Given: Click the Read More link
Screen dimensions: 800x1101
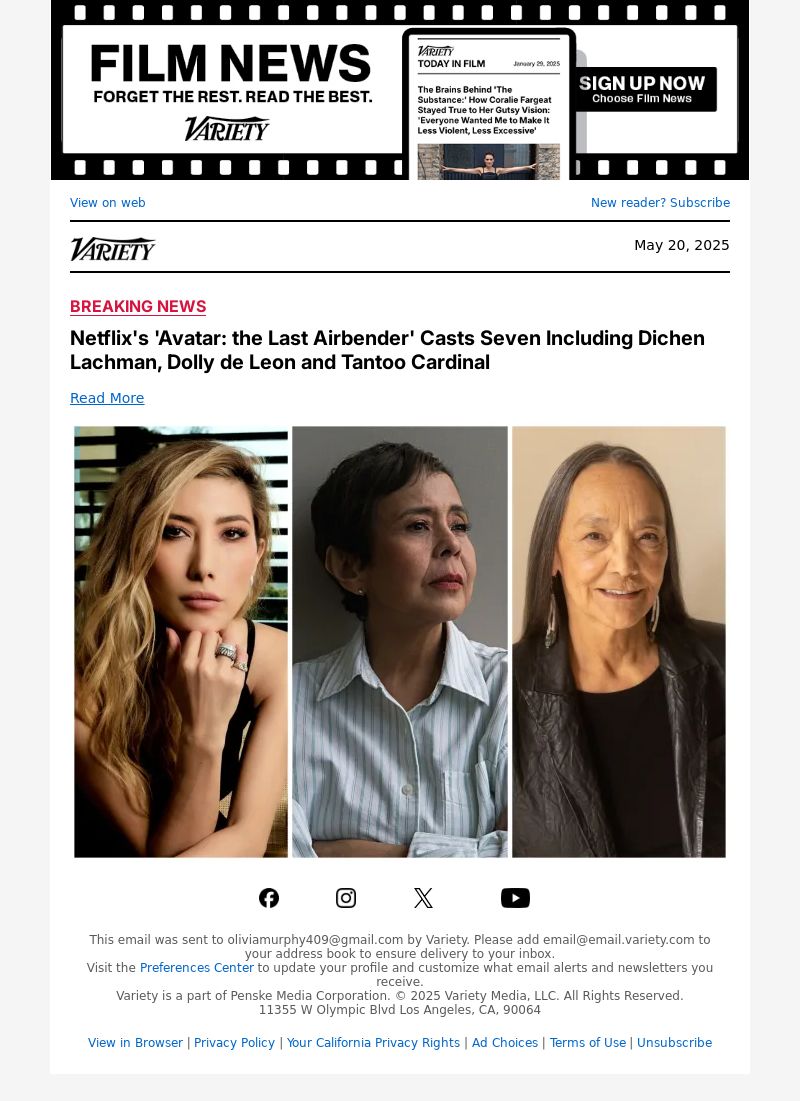Looking at the screenshot, I should (x=107, y=398).
